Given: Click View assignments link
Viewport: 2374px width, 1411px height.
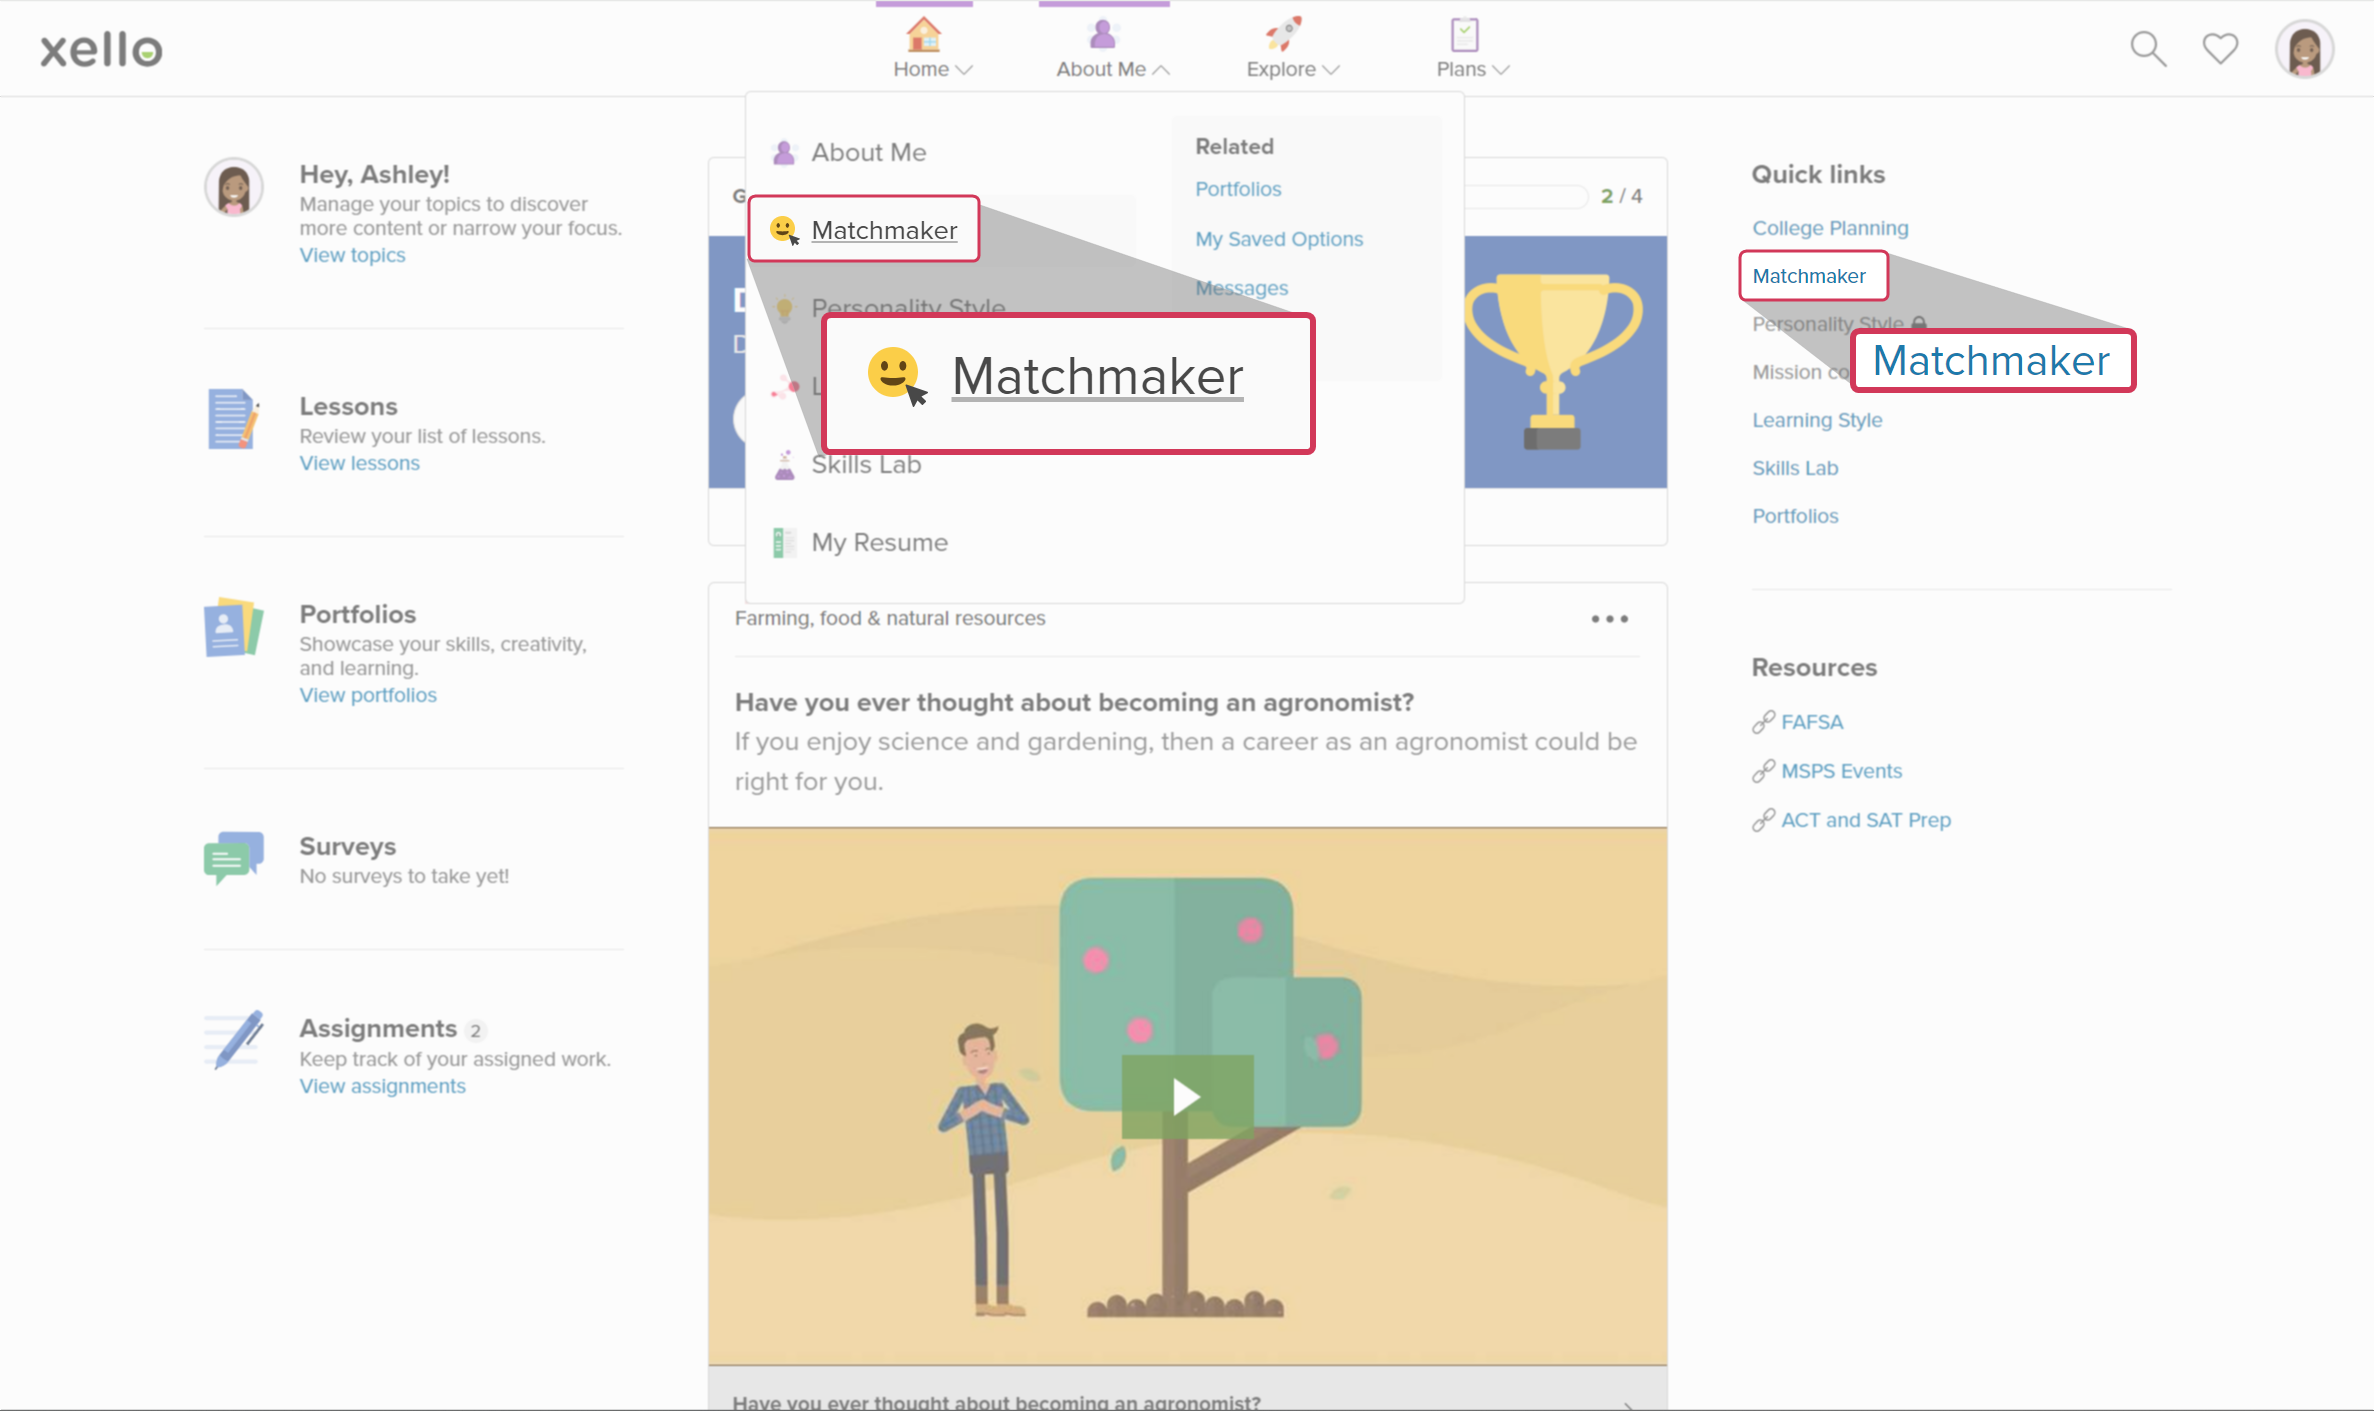Looking at the screenshot, I should [382, 1086].
